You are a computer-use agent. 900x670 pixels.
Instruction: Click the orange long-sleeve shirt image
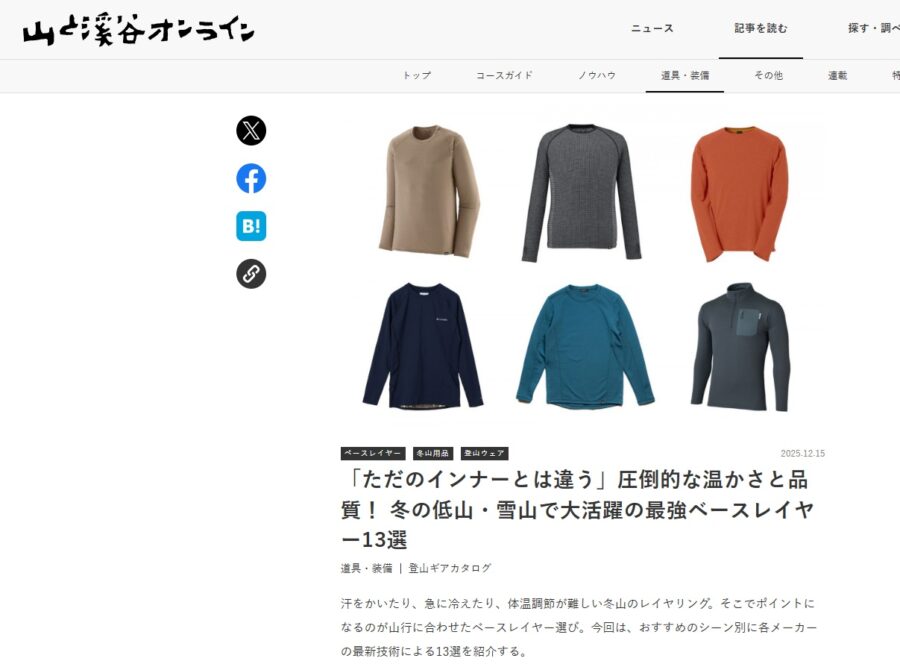coord(739,193)
